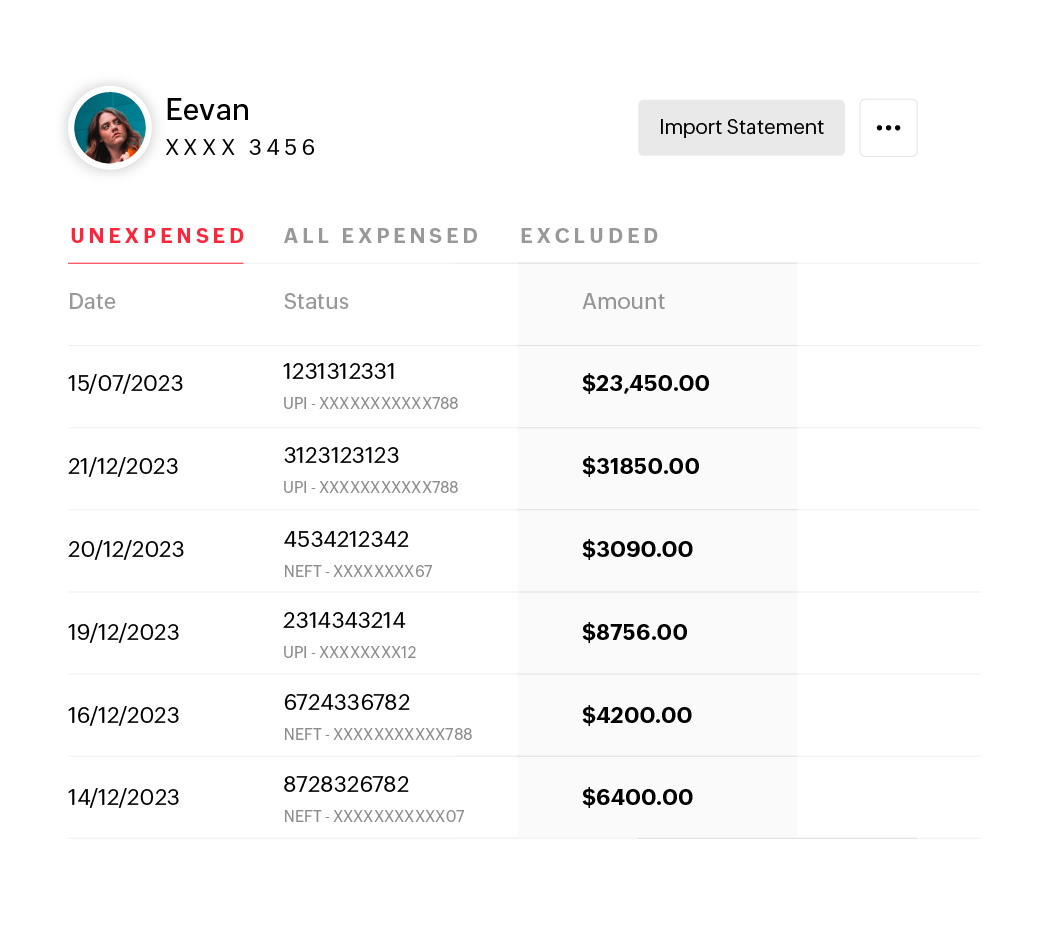Screen dimensions: 1049x925
Task: Select NEFT transaction 4534212342
Action: 346,539
